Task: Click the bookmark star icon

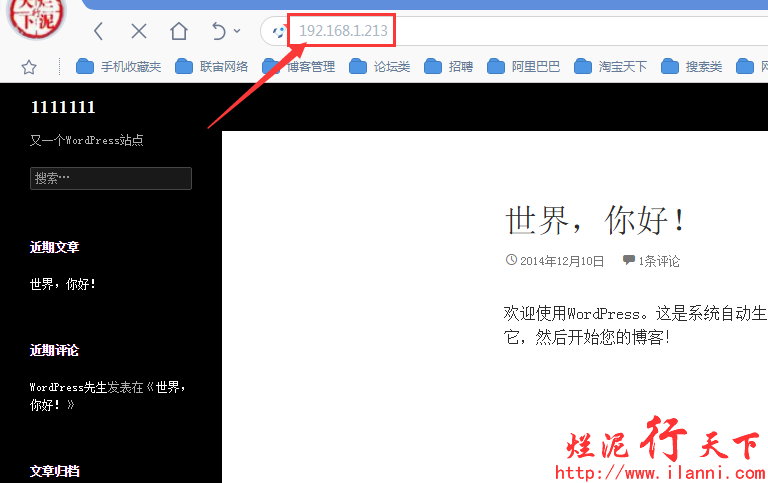Action: click(29, 67)
